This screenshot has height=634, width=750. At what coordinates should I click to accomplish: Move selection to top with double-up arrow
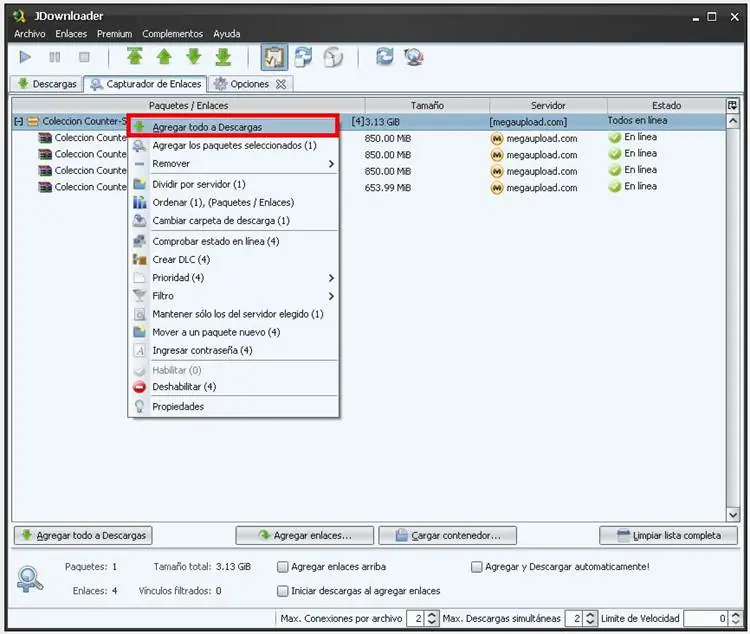tap(135, 56)
